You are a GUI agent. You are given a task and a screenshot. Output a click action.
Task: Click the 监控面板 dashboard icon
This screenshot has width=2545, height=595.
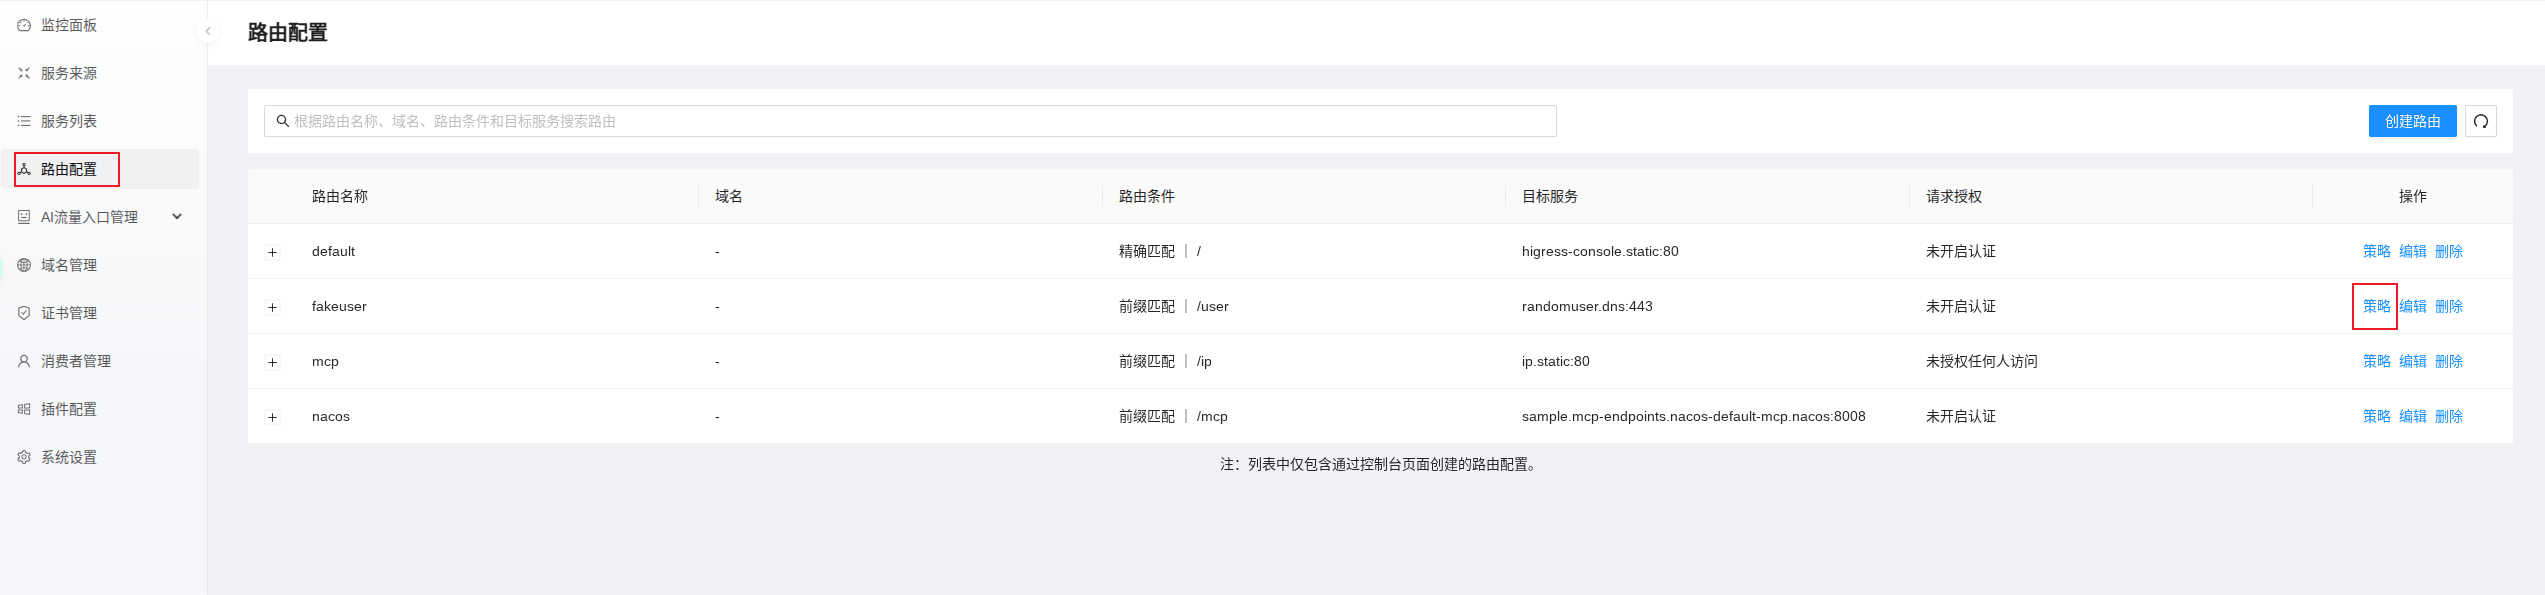click(24, 25)
